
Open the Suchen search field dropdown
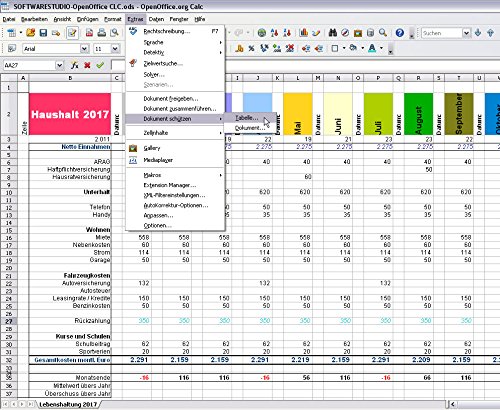[x=466, y=33]
